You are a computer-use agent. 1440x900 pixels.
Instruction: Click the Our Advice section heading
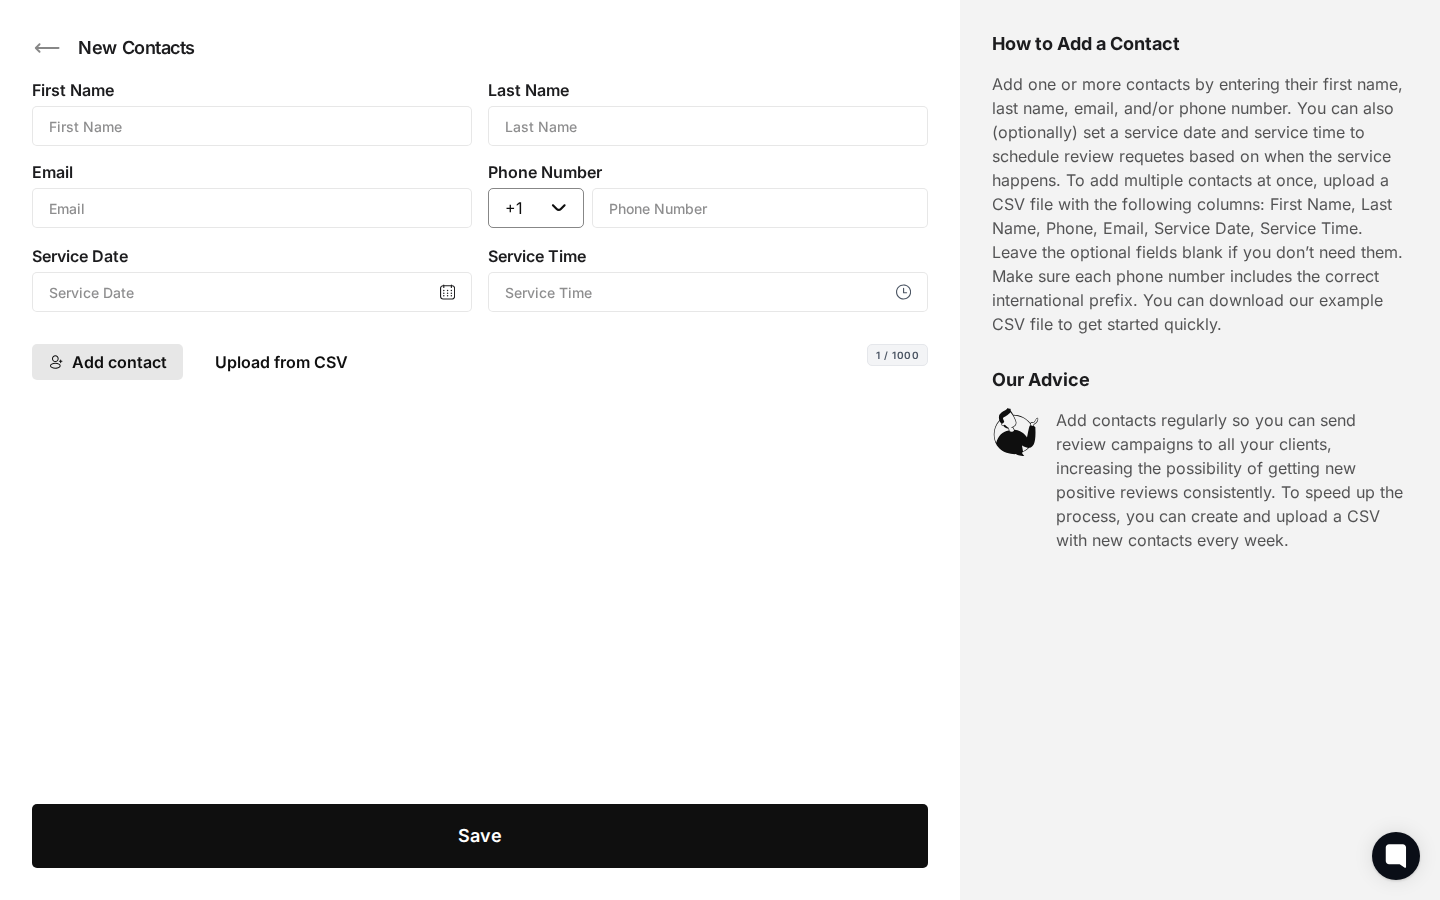(1040, 380)
